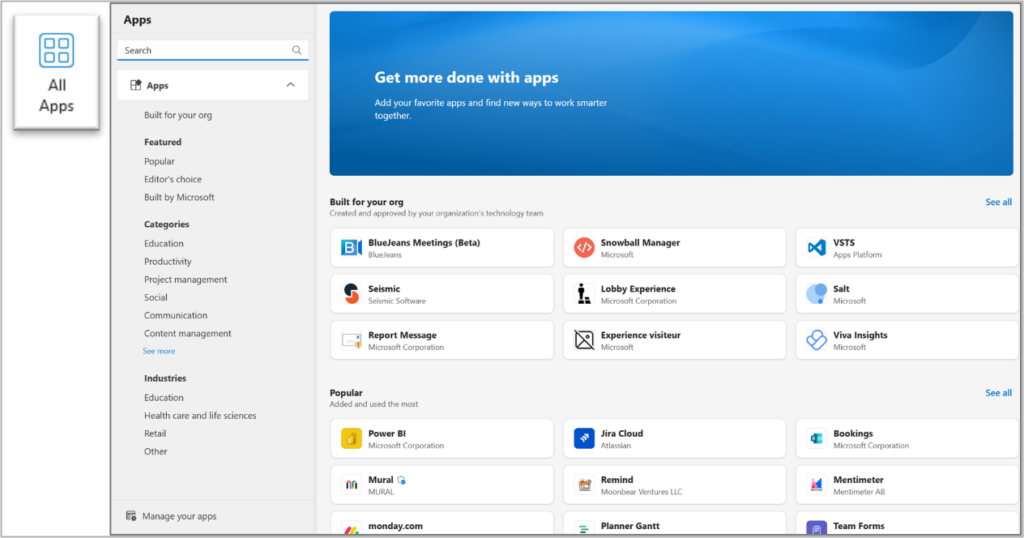
Task: Click into the Search apps field
Action: 212,50
